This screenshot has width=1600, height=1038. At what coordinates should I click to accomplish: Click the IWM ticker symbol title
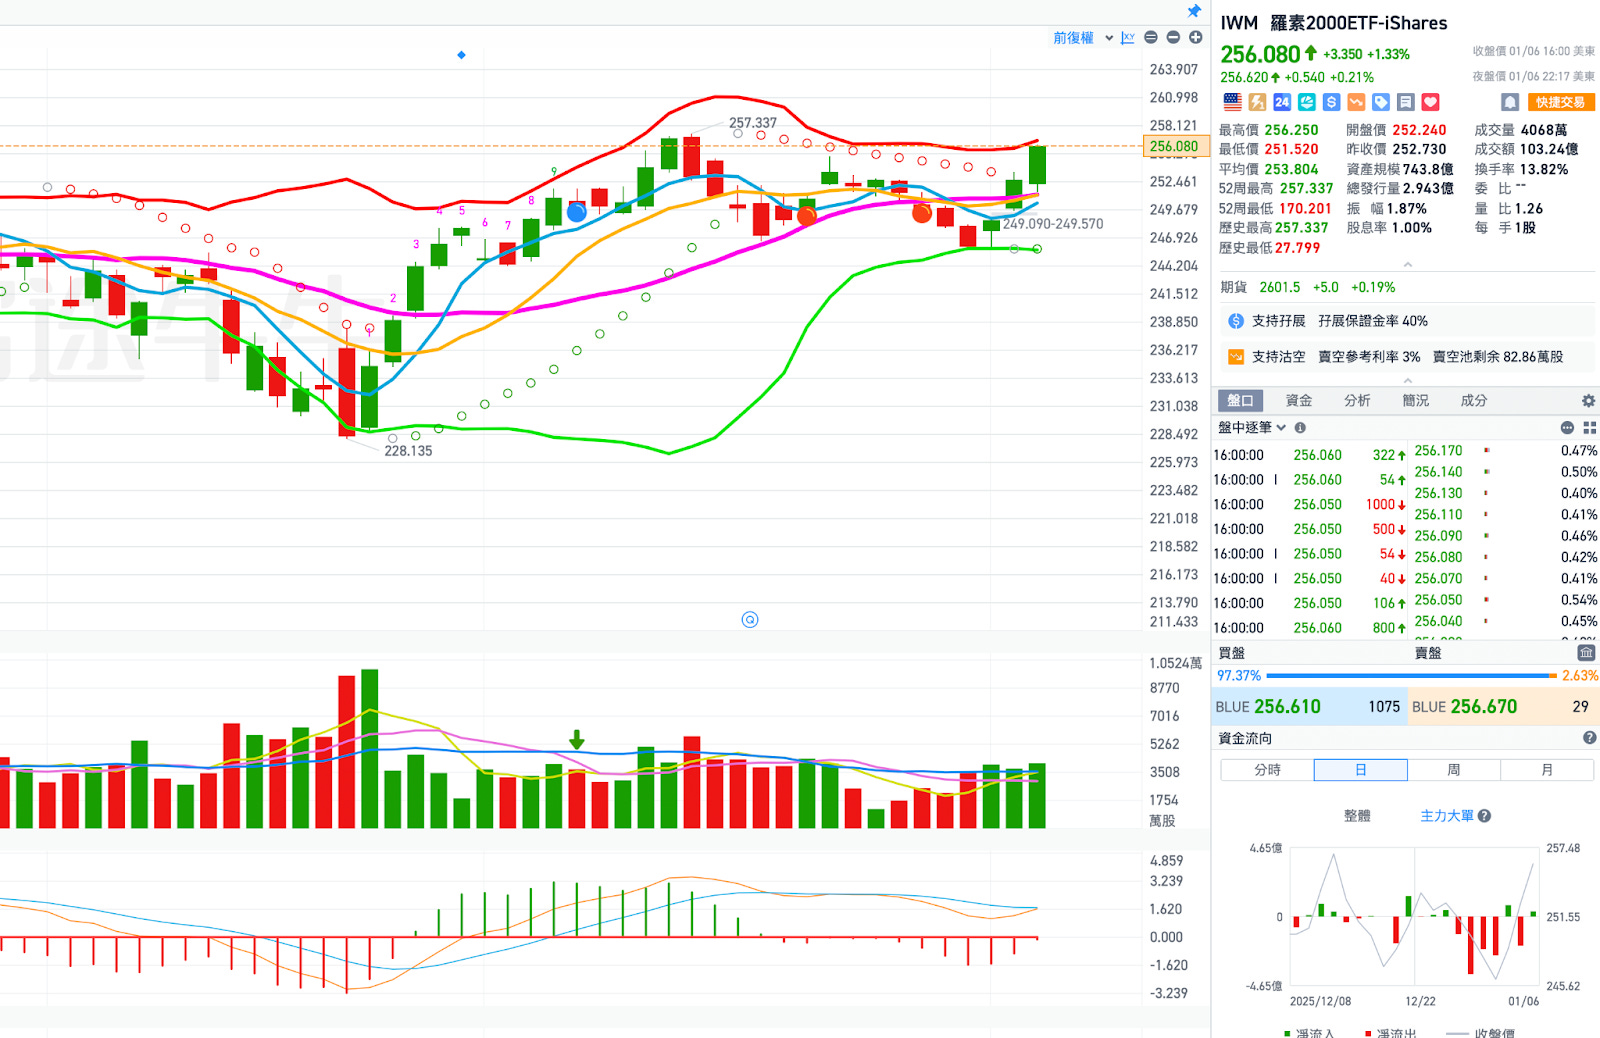click(x=1239, y=23)
